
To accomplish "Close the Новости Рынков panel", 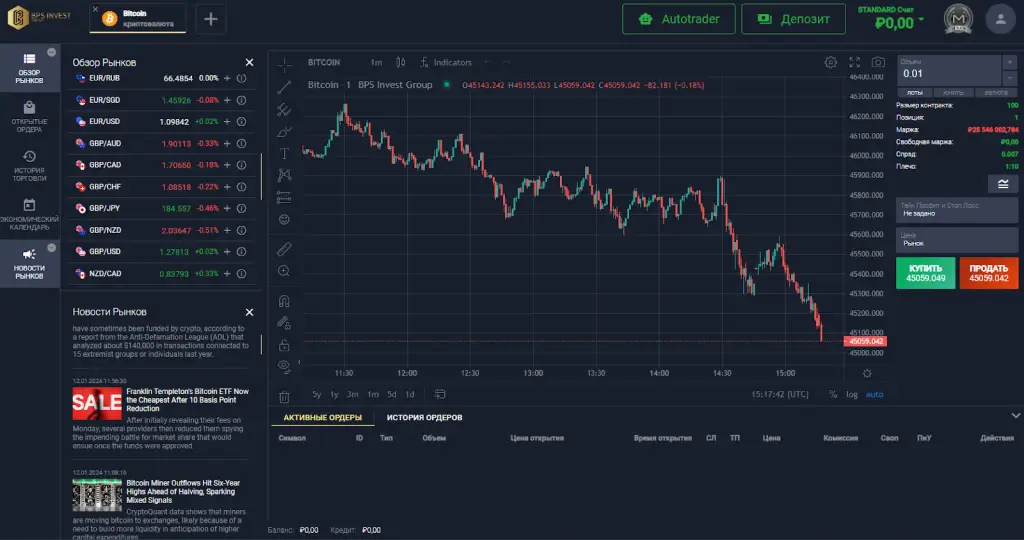I will coord(249,312).
